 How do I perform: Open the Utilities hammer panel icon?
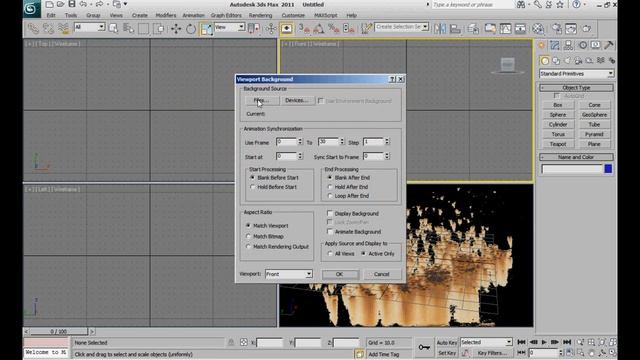(x=609, y=45)
